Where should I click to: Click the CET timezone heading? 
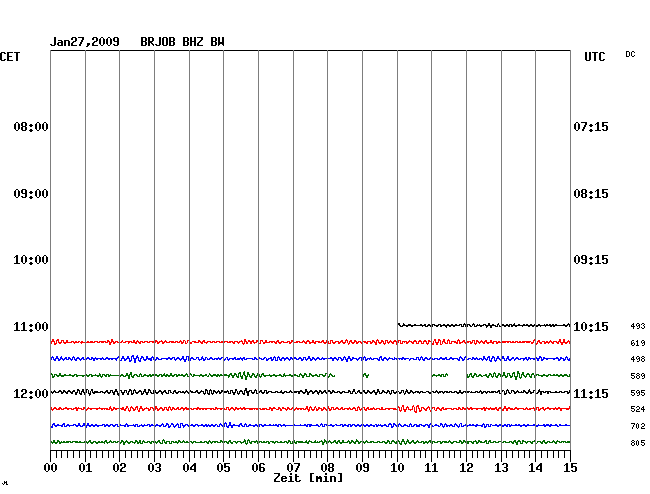10,57
